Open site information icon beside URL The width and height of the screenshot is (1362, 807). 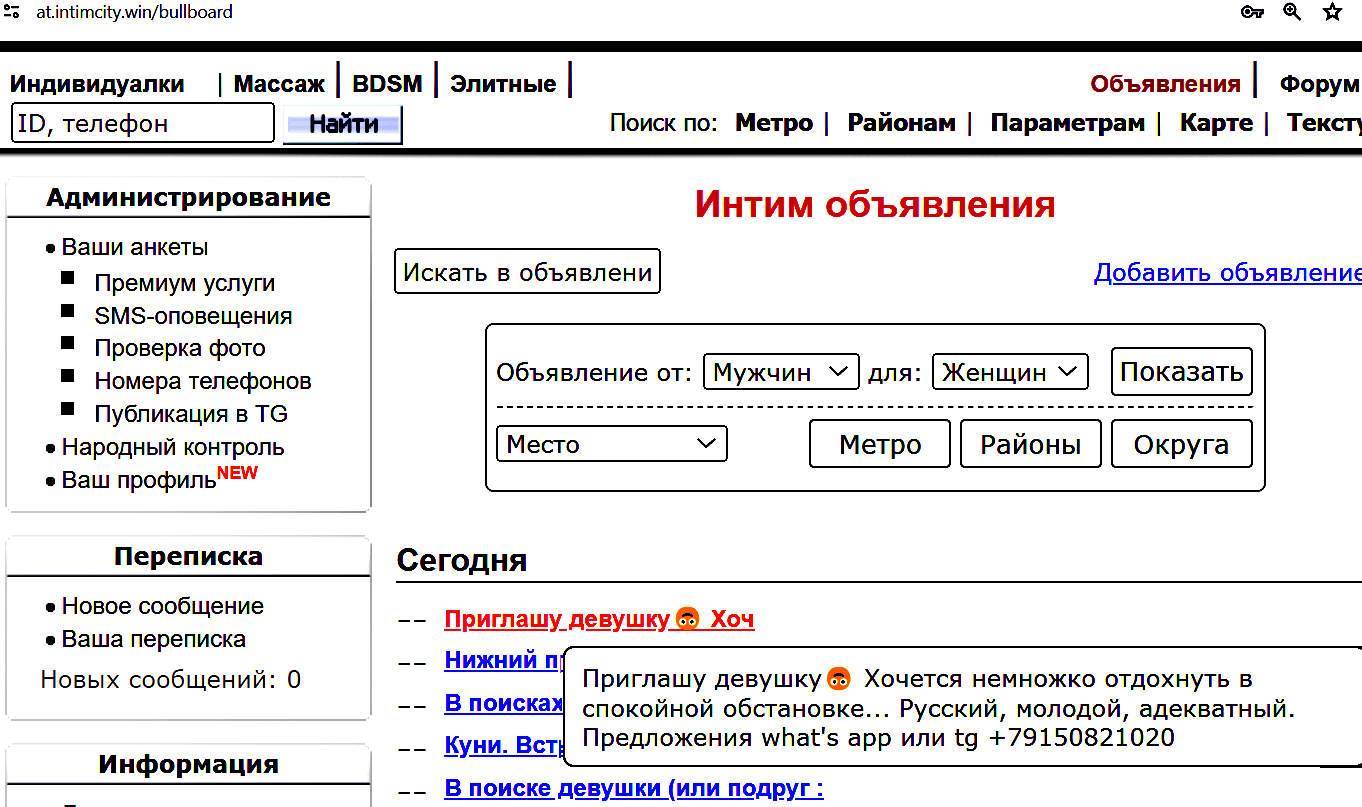tap(12, 12)
